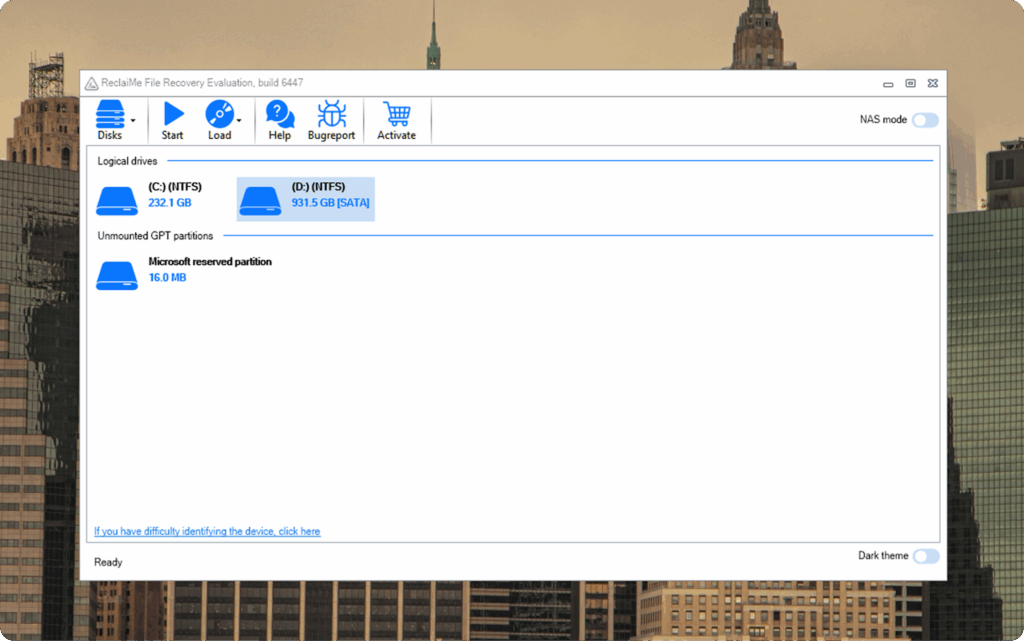1024x641 pixels.
Task: Minimize the ReclaiMe window
Action: click(x=888, y=84)
